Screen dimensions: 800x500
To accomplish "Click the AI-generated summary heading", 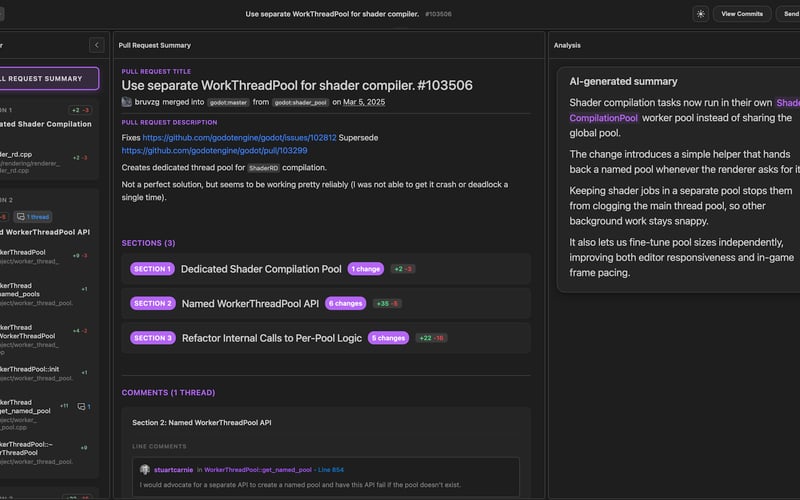I will [x=623, y=82].
